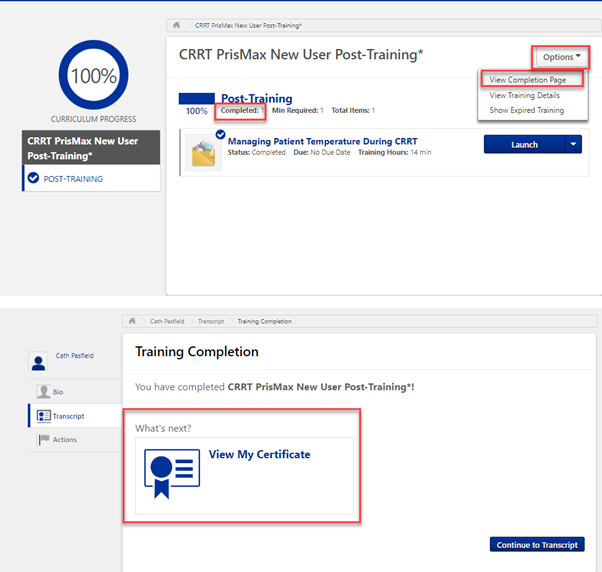Click the Training Completion page heading

click(x=197, y=352)
